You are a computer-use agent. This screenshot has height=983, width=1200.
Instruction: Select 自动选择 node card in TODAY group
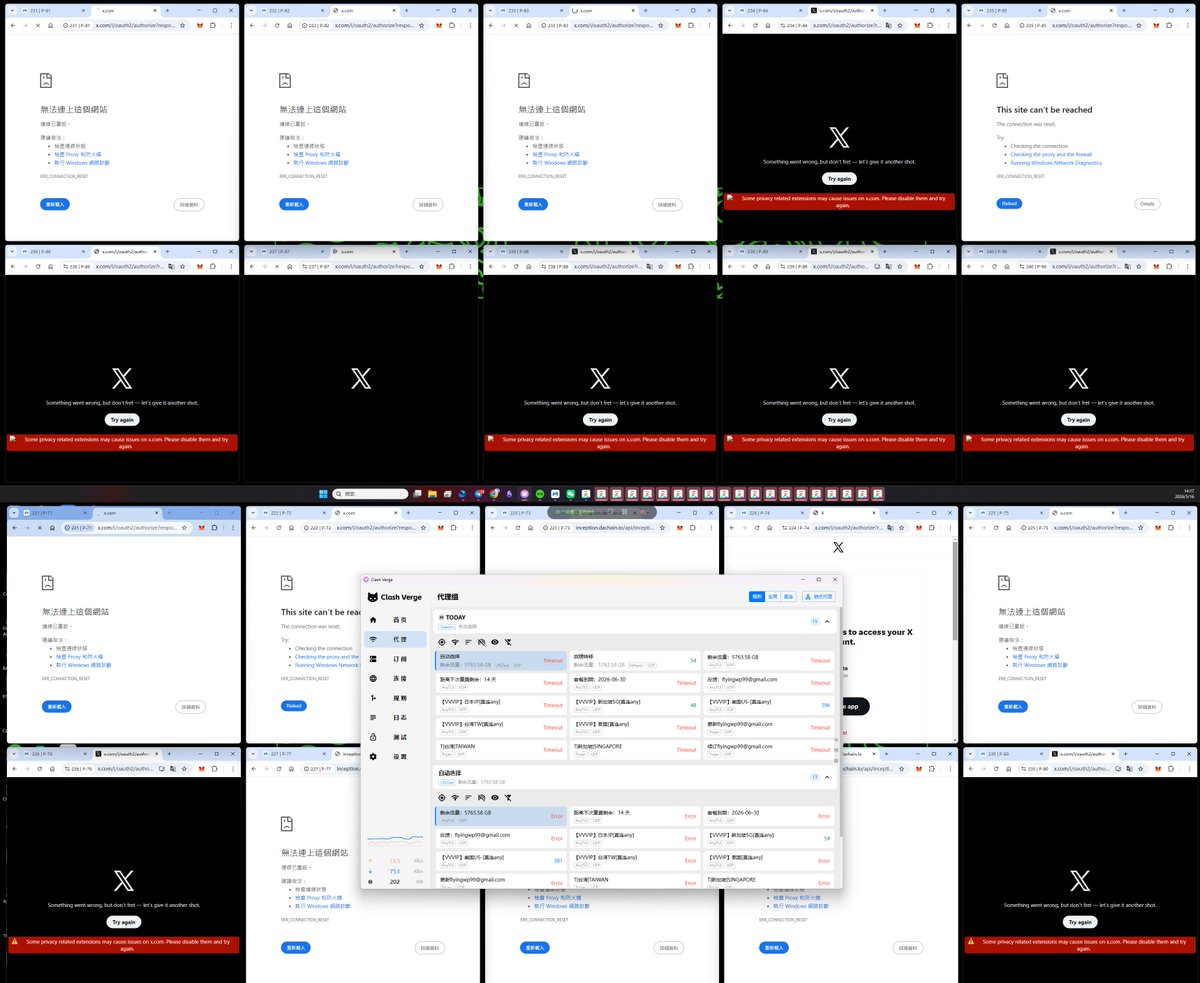coord(500,660)
